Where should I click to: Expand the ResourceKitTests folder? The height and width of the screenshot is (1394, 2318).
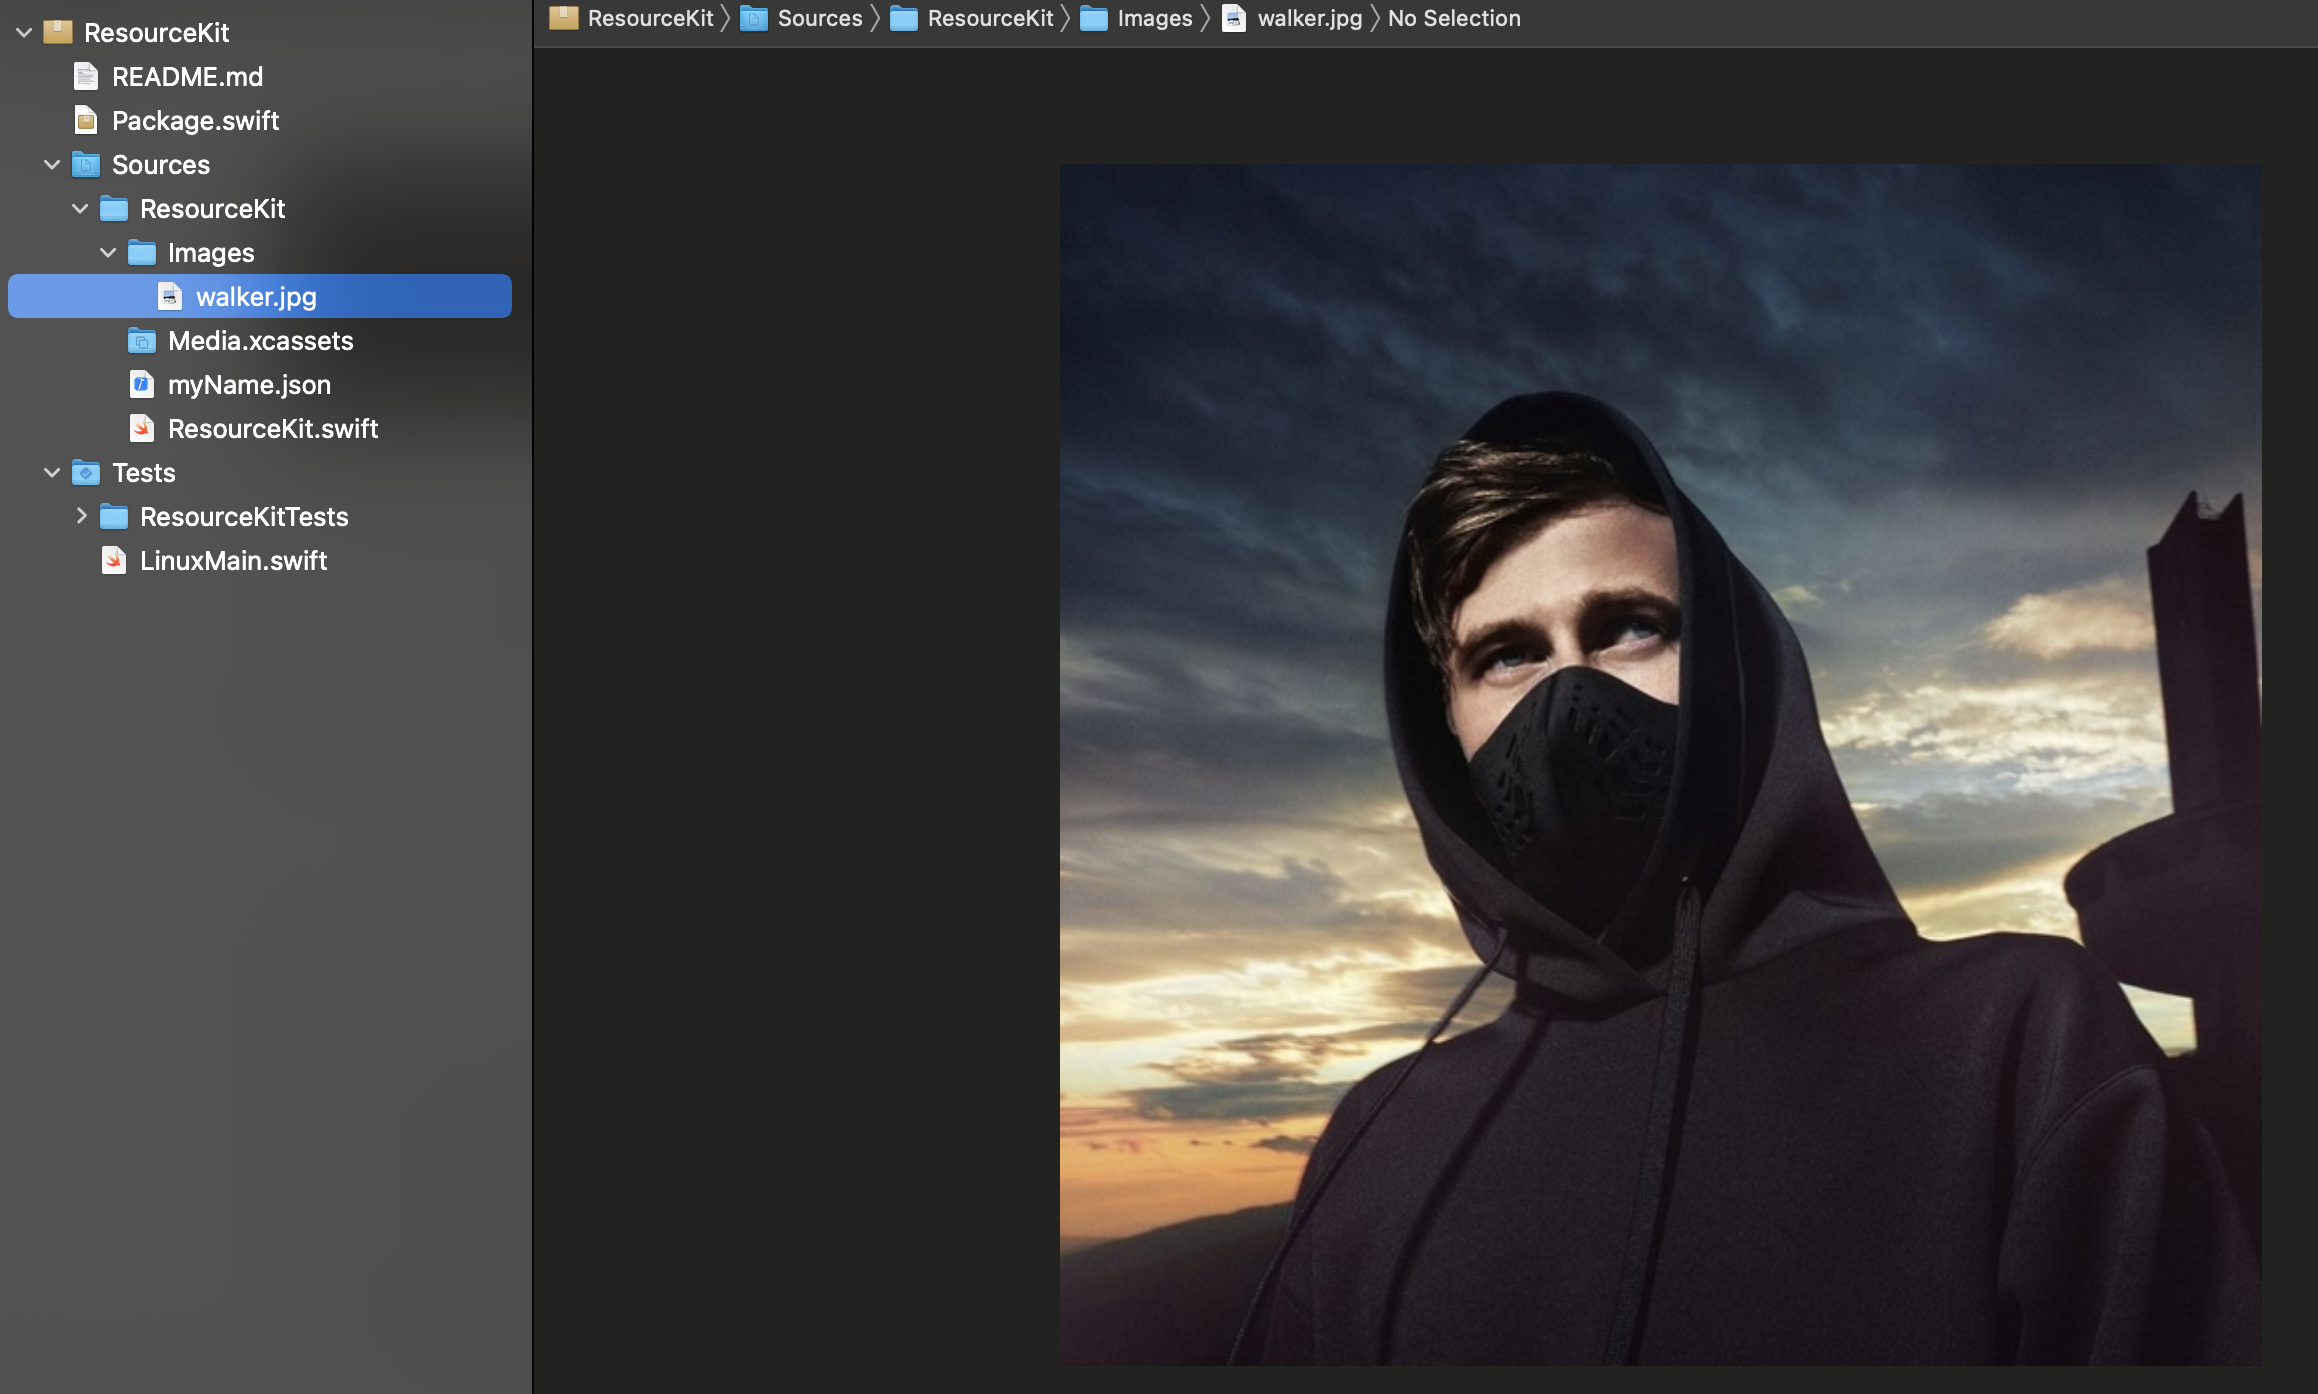(81, 517)
